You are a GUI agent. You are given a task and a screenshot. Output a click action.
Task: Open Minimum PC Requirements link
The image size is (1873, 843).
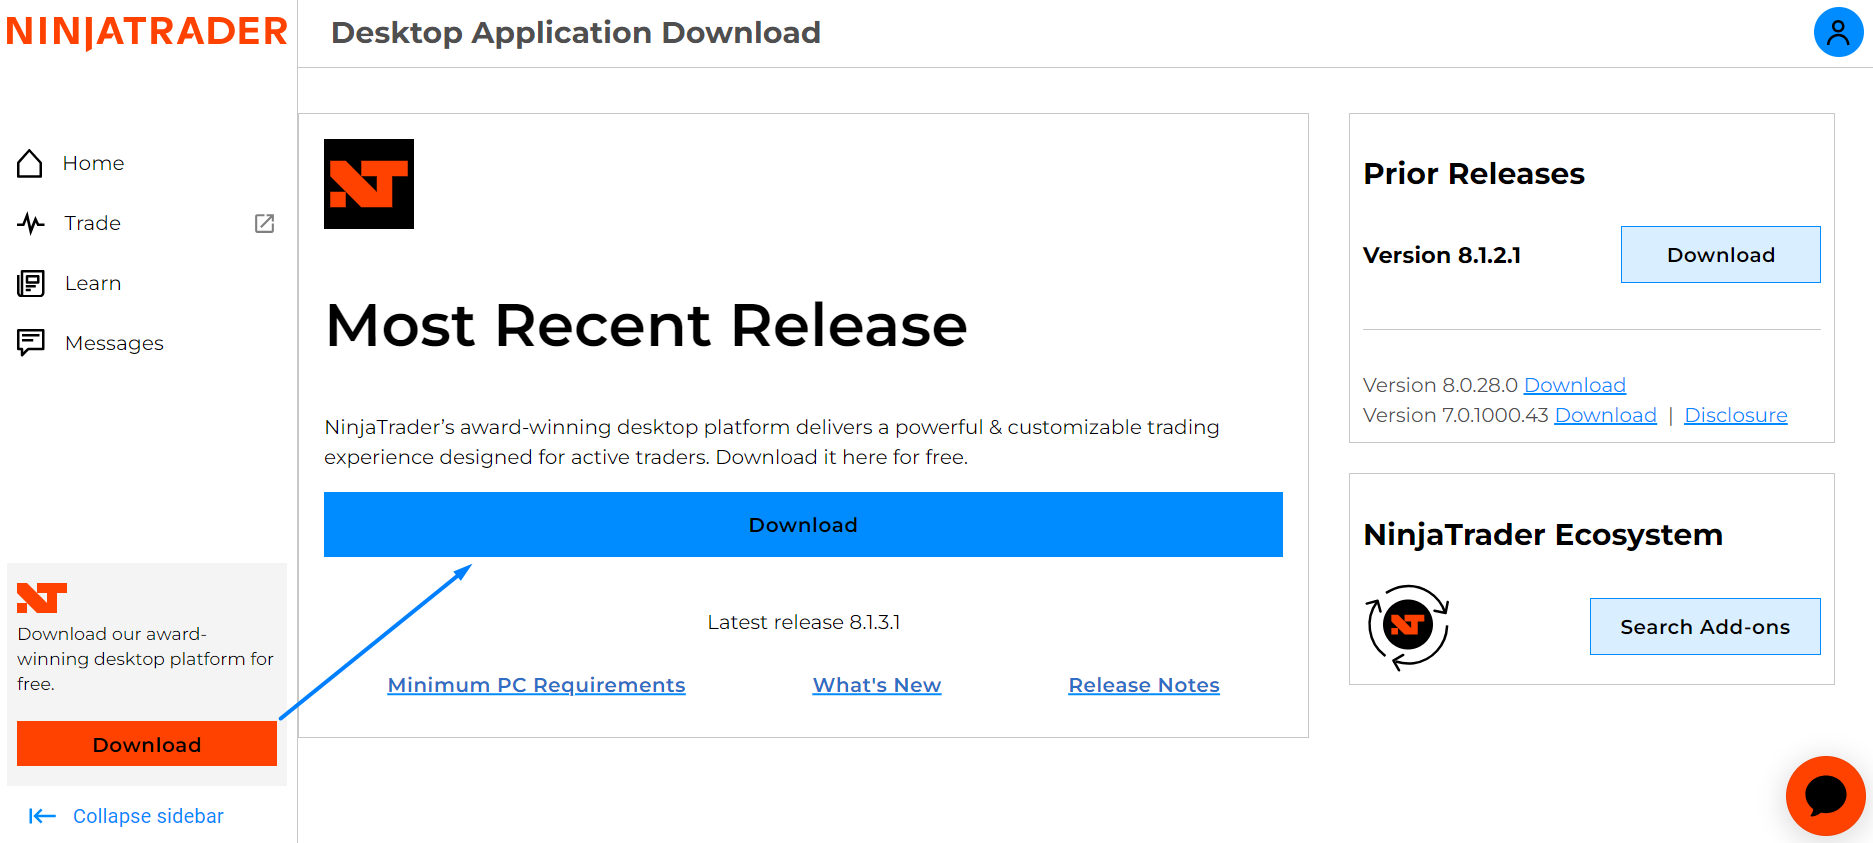[536, 685]
